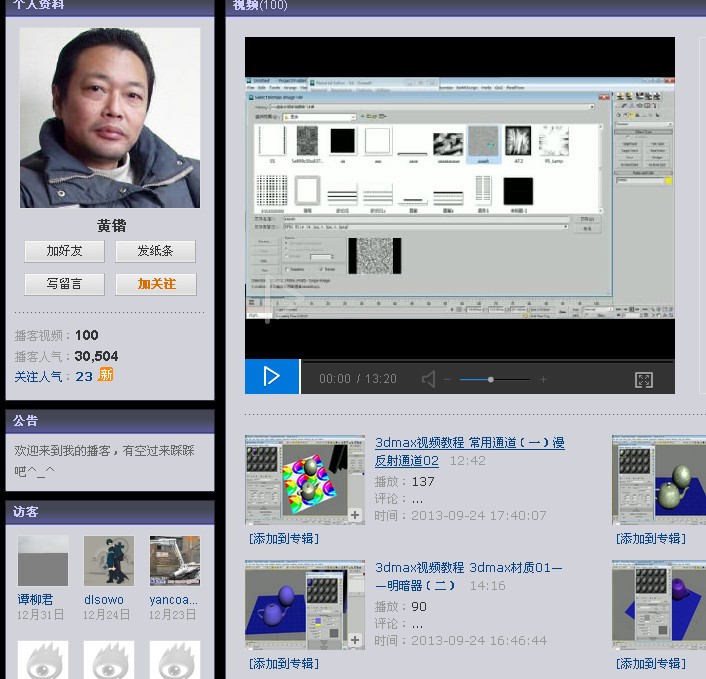Mute the video using the speaker icon
This screenshot has height=679, width=706.
429,380
